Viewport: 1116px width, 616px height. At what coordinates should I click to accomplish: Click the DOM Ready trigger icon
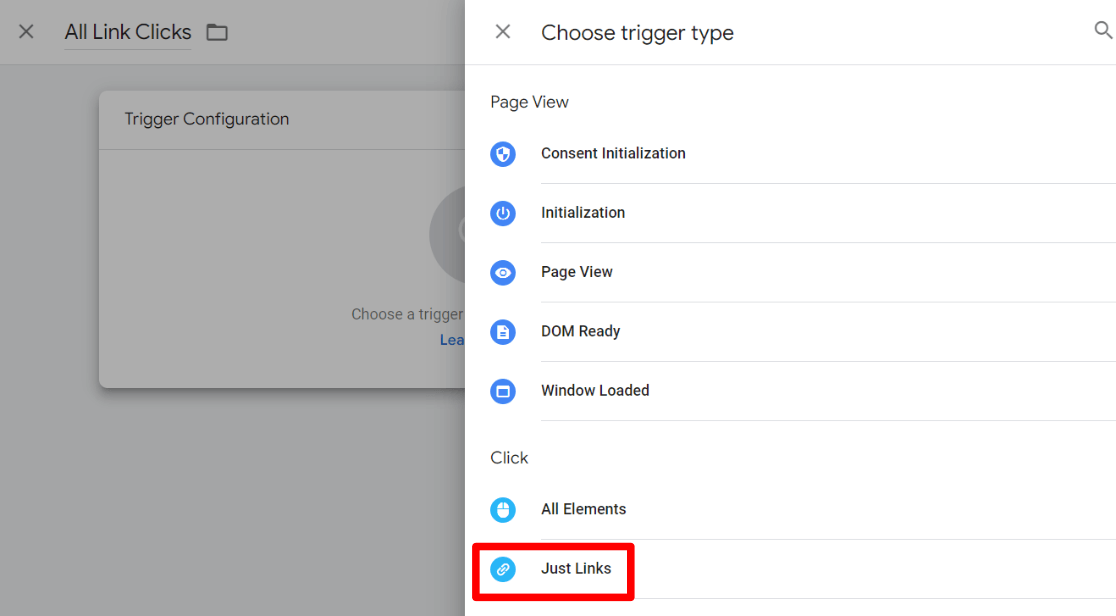tap(503, 331)
